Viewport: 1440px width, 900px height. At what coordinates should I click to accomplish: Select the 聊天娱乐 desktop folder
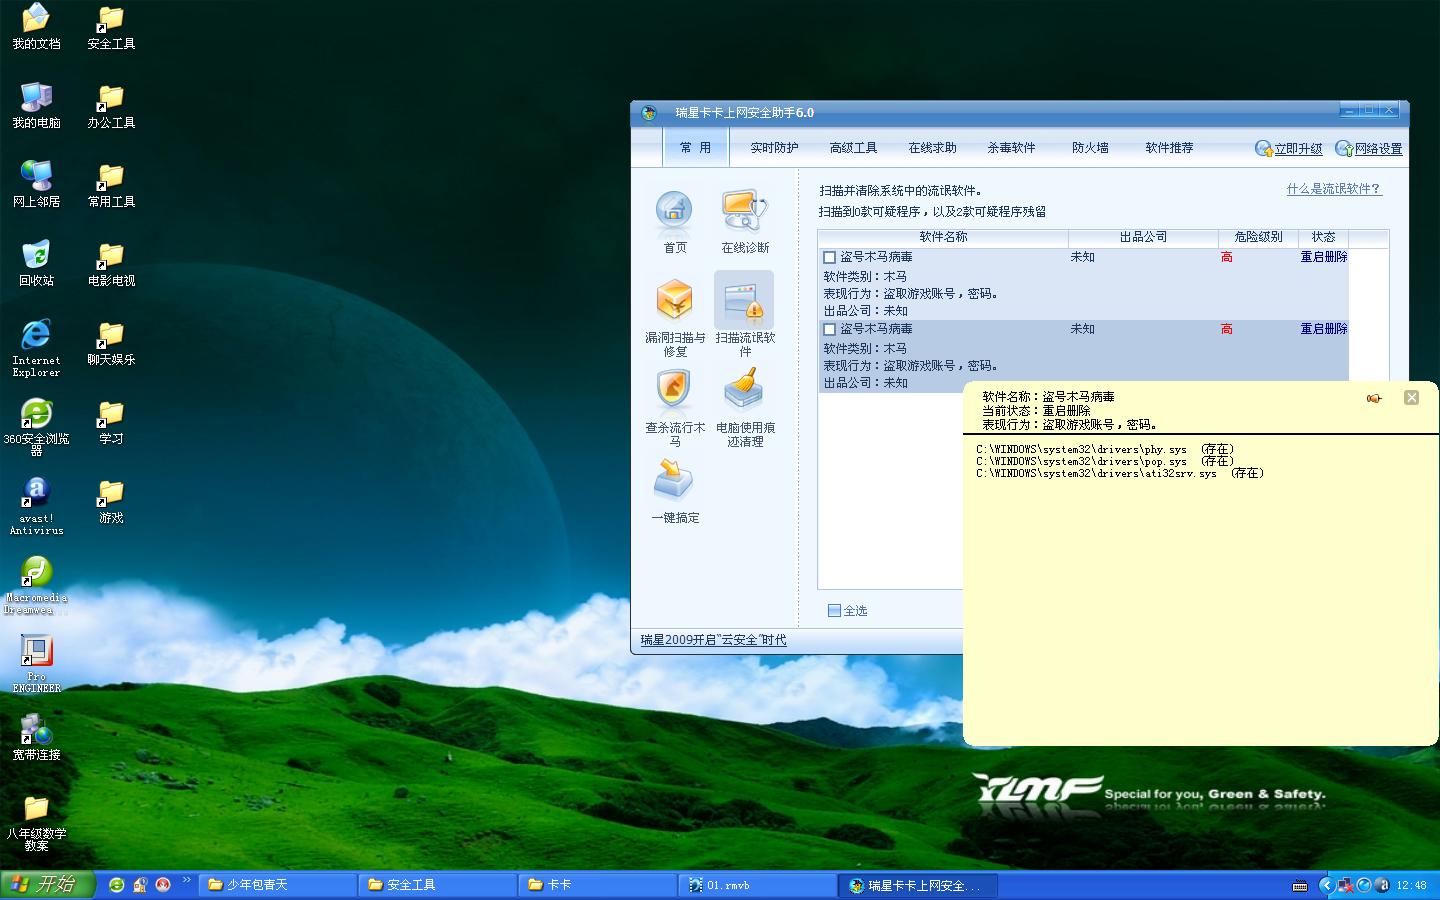[x=111, y=343]
